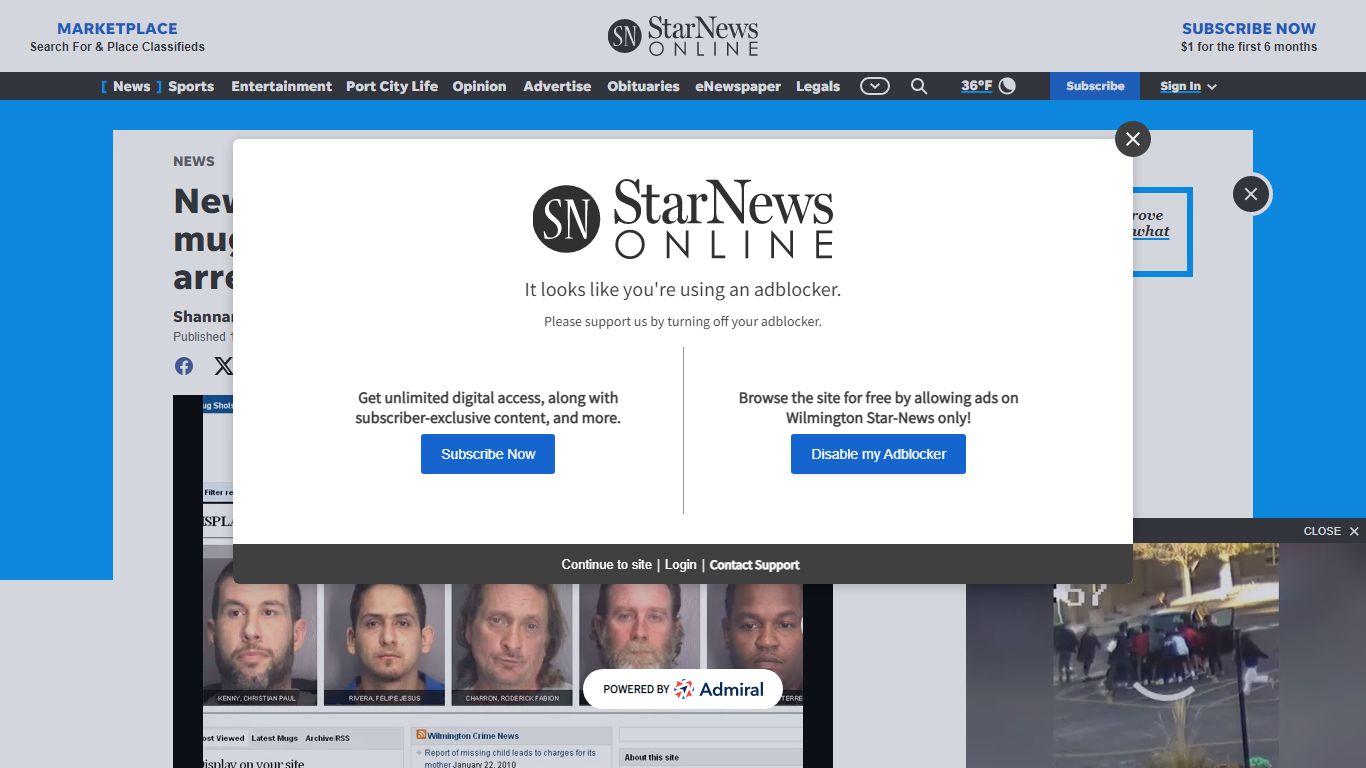Click Disable my Adblocker button
Screen dimensions: 1366x768
pyautogui.click(x=878, y=454)
